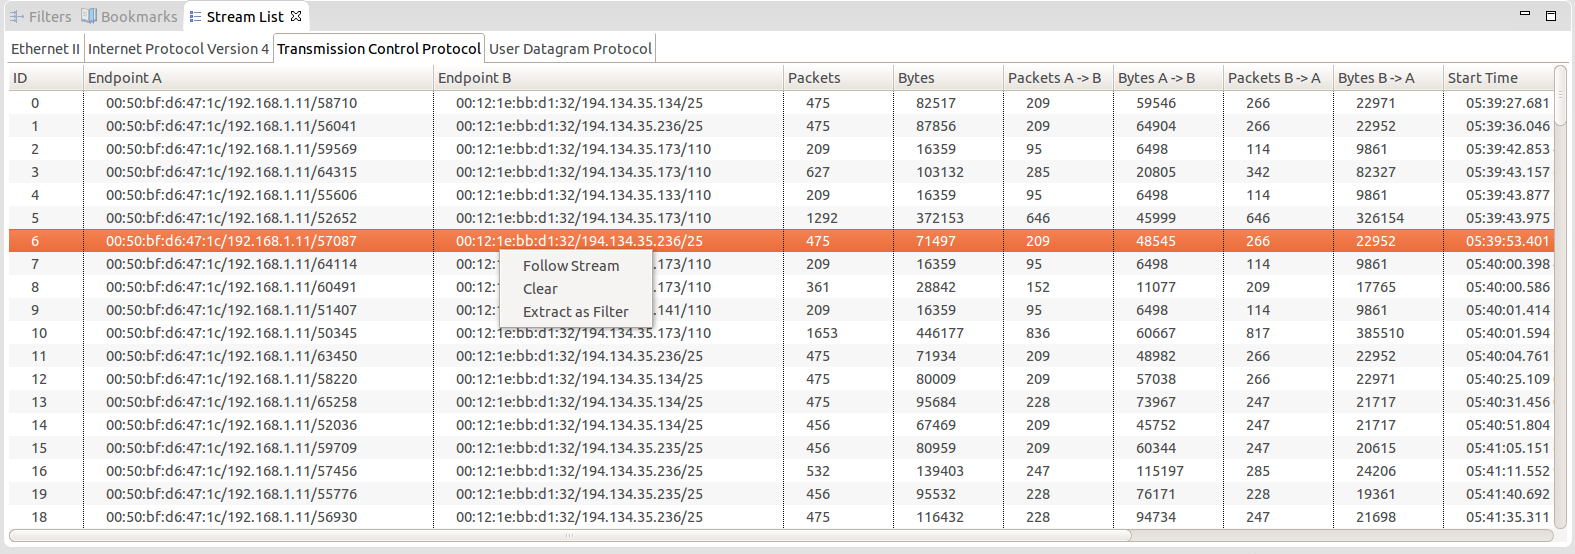
Task: Minimize the Stream List panel
Action: click(x=1525, y=14)
